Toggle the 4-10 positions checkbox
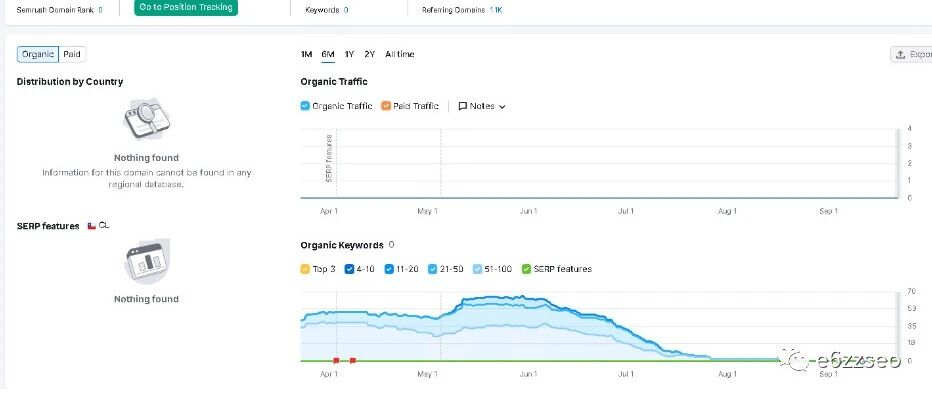Image resolution: width=932 pixels, height=397 pixels. pyautogui.click(x=349, y=269)
